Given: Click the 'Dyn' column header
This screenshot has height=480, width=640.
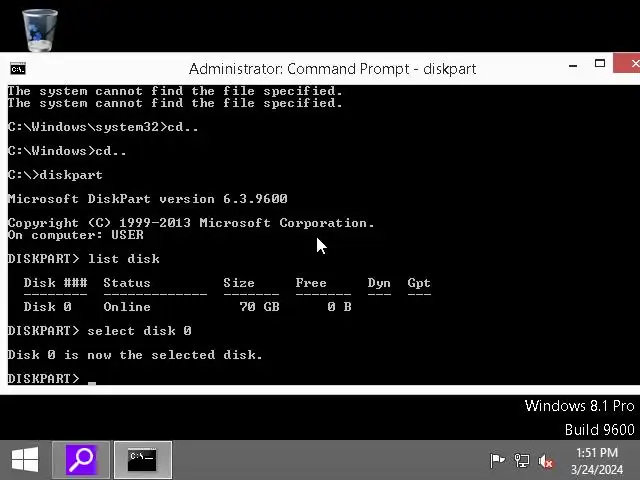Looking at the screenshot, I should (x=379, y=283).
